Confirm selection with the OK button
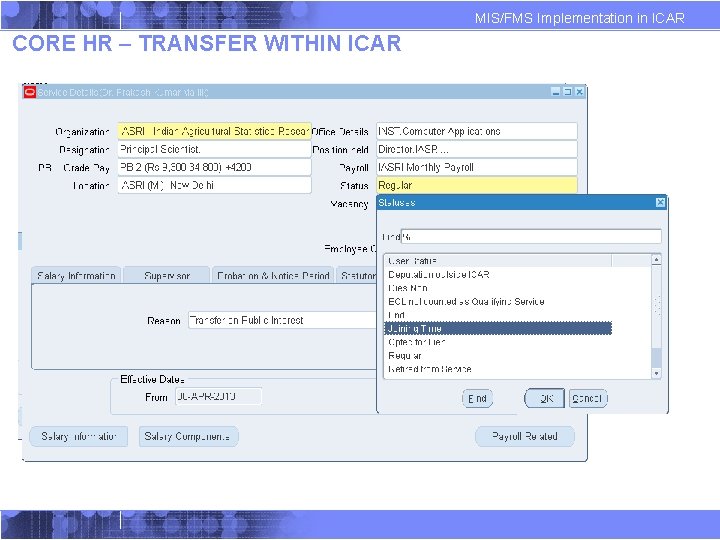720x540 pixels. (545, 399)
